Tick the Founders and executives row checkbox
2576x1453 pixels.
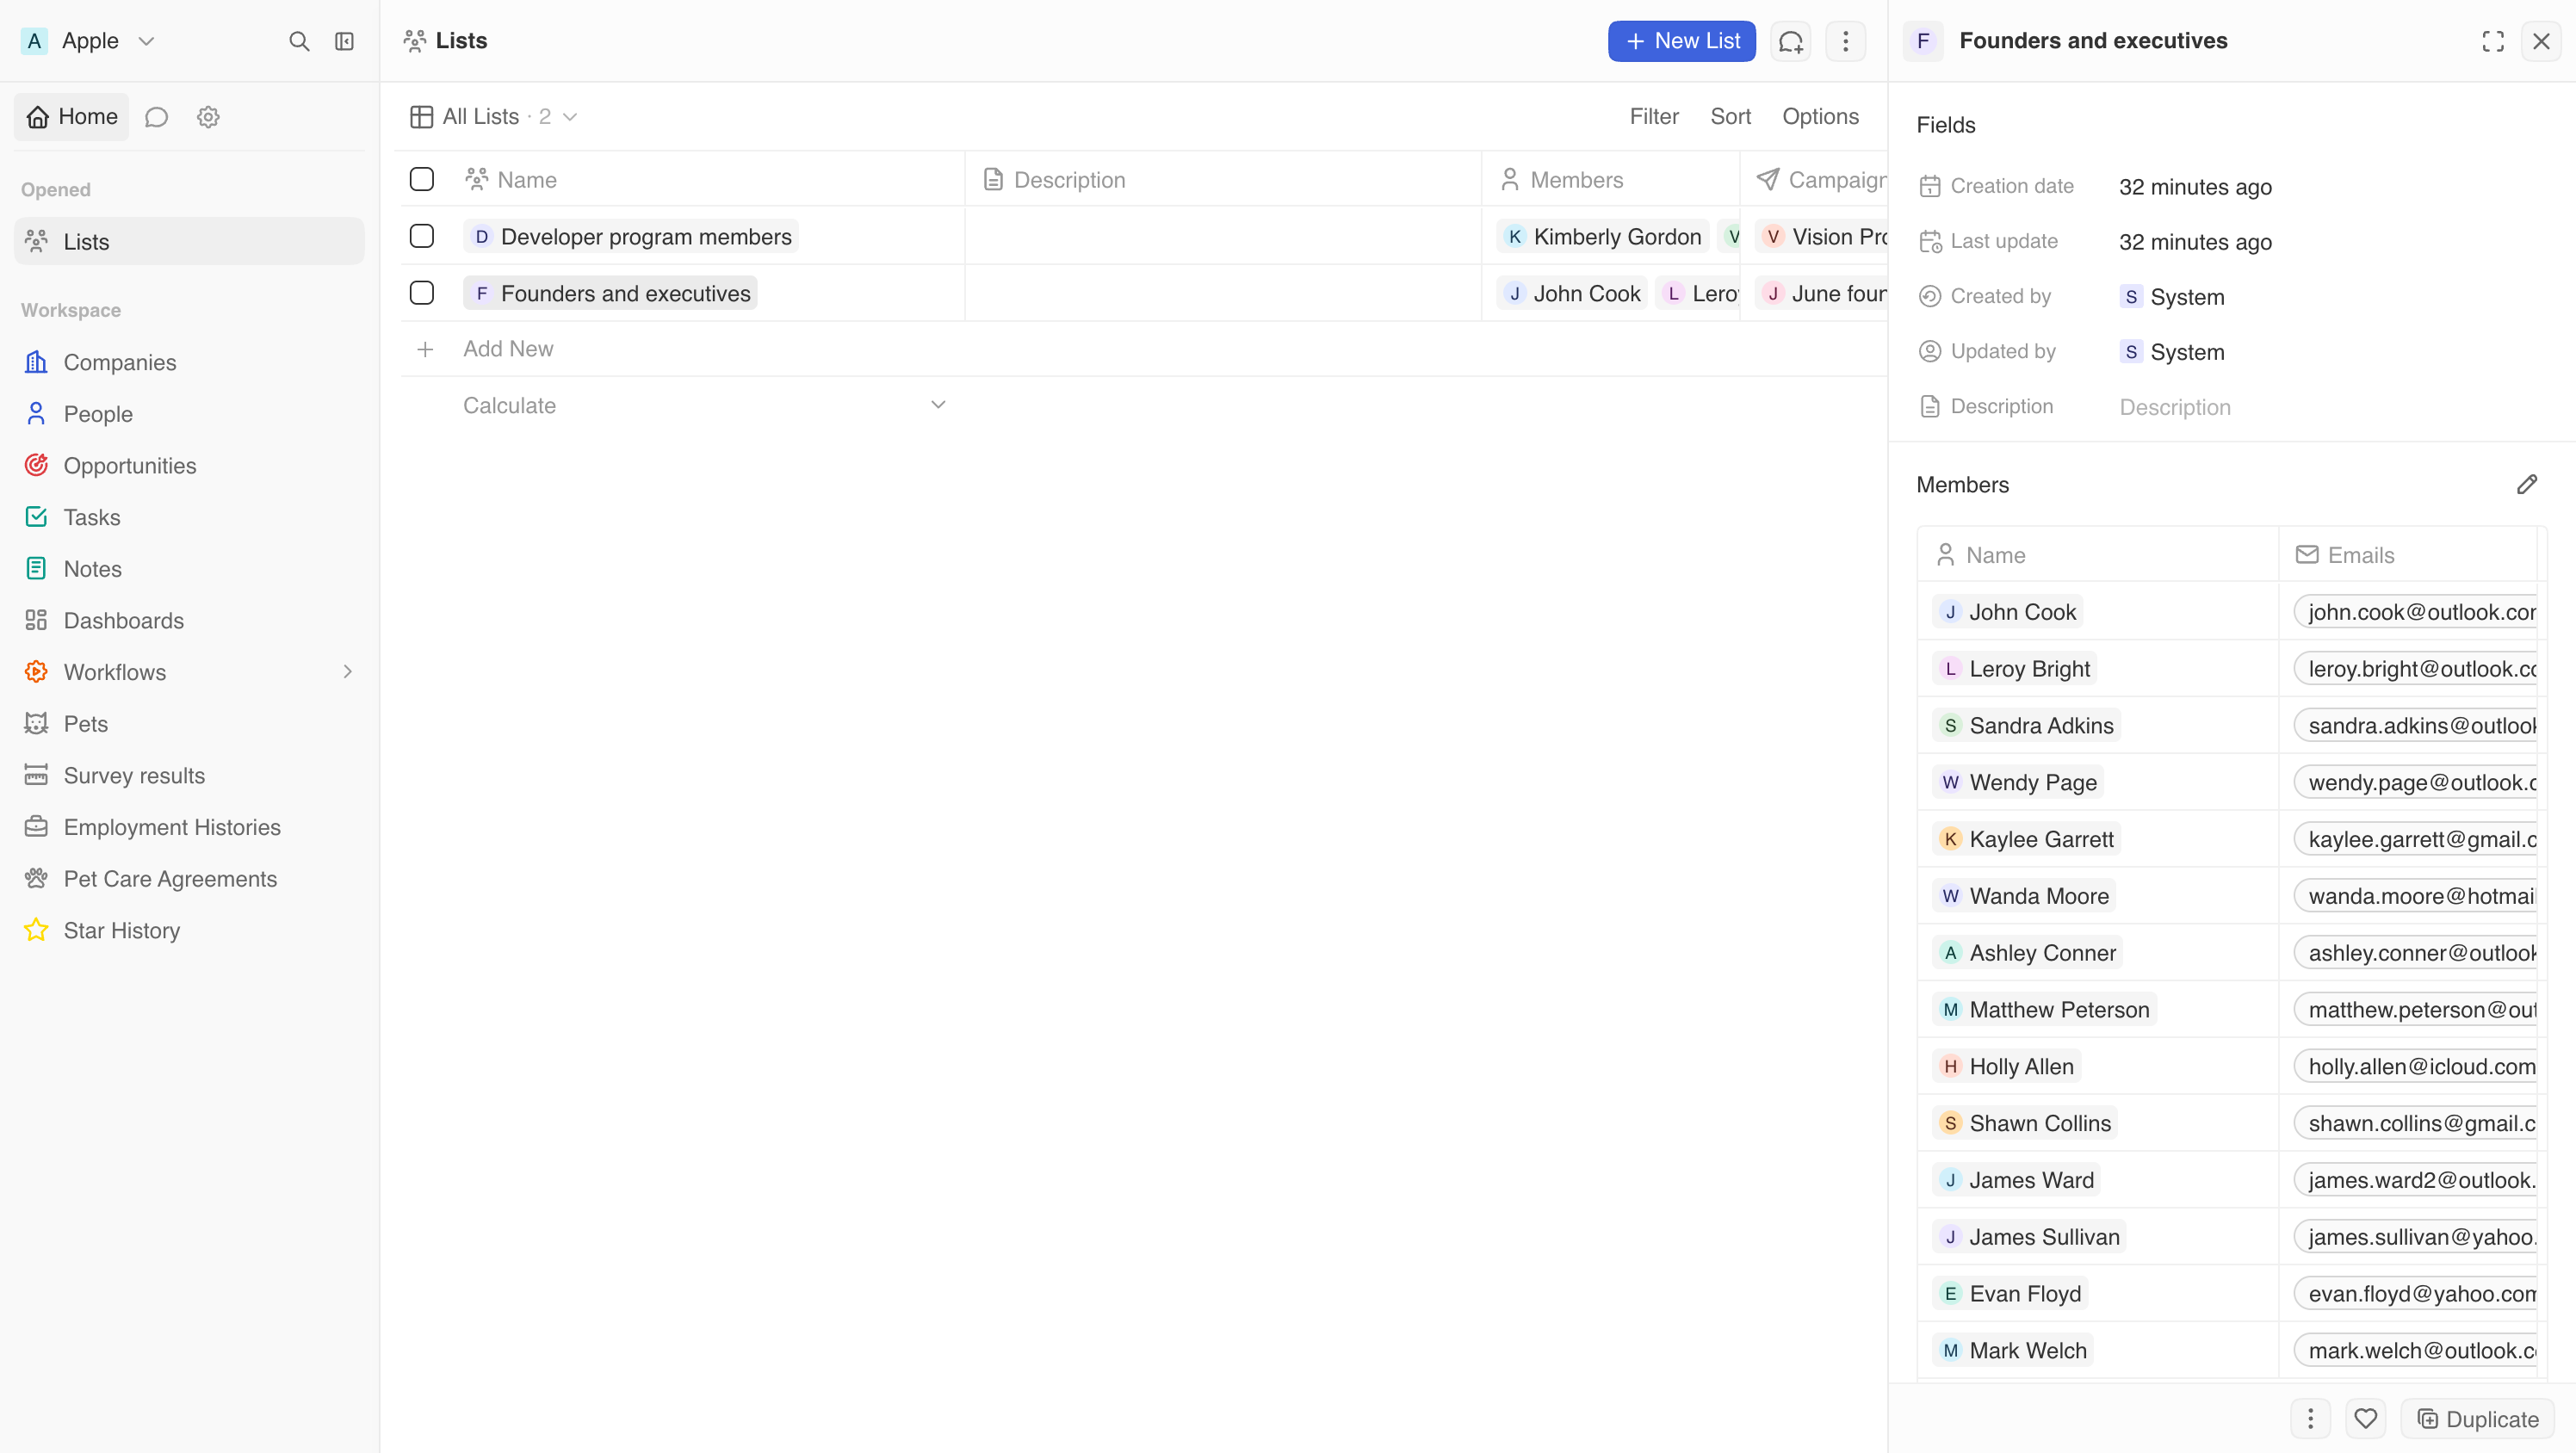(x=422, y=293)
